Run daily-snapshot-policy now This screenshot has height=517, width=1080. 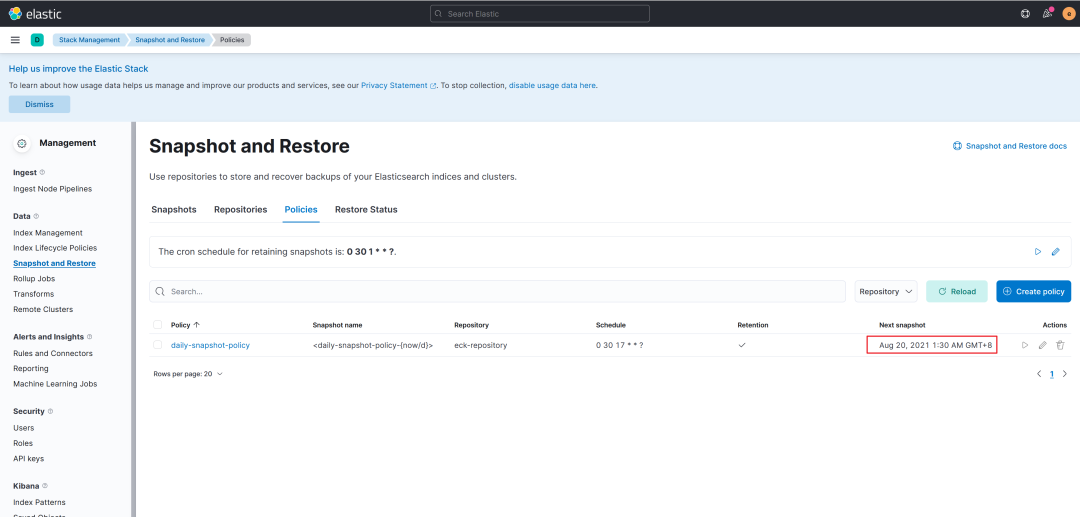tap(1025, 345)
